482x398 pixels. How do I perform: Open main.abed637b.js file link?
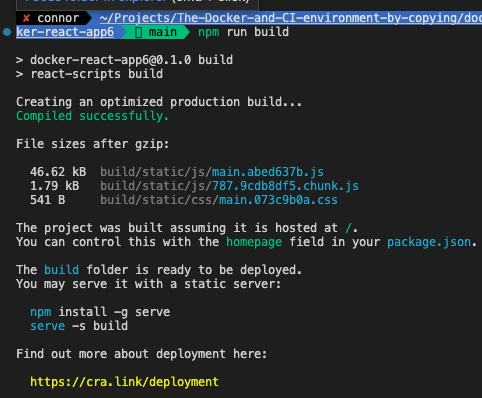click(x=268, y=172)
